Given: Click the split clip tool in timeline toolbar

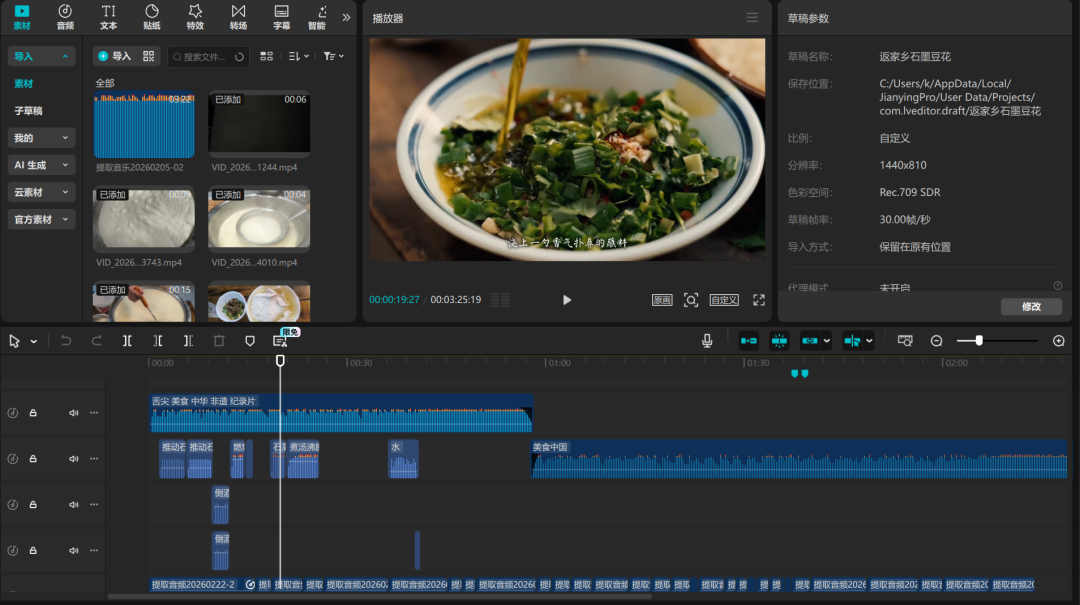Looking at the screenshot, I should 127,341.
